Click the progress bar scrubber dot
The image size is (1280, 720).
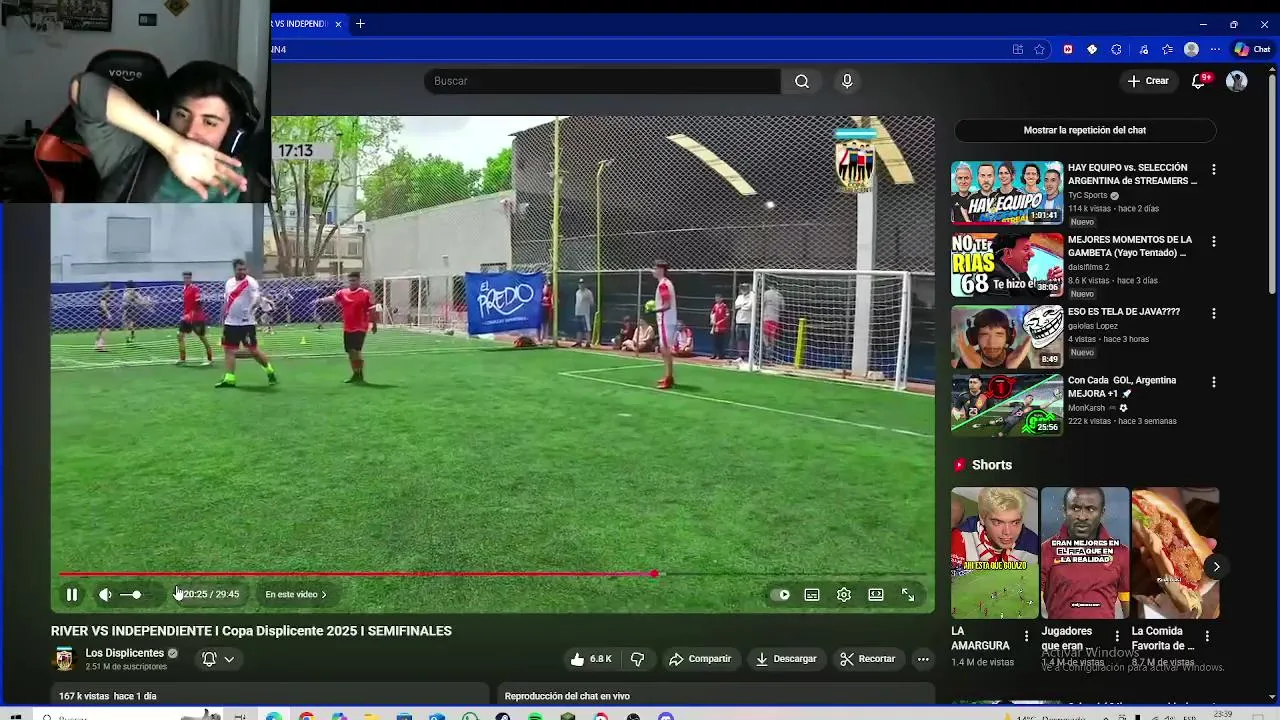(654, 574)
